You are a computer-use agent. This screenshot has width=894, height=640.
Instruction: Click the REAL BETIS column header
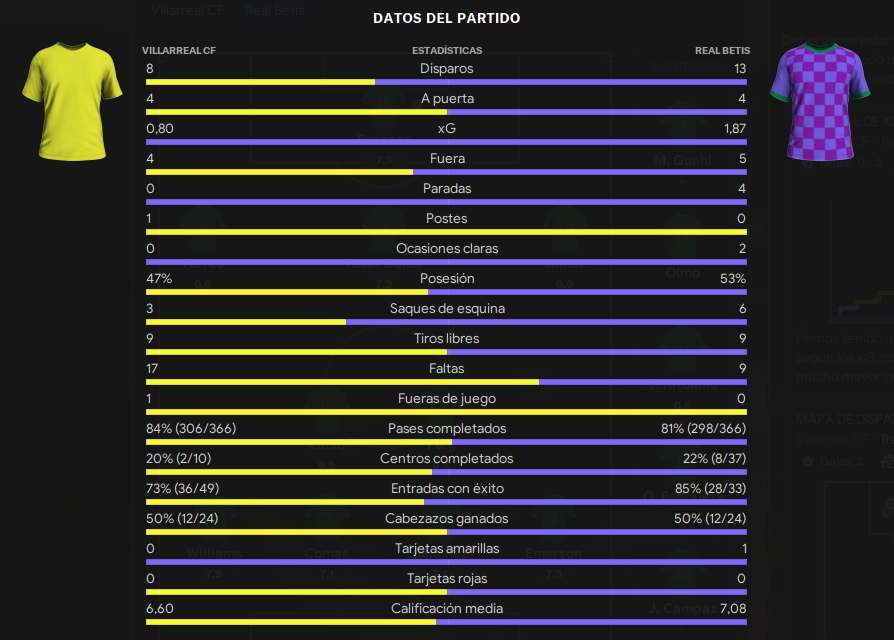pyautogui.click(x=722, y=51)
